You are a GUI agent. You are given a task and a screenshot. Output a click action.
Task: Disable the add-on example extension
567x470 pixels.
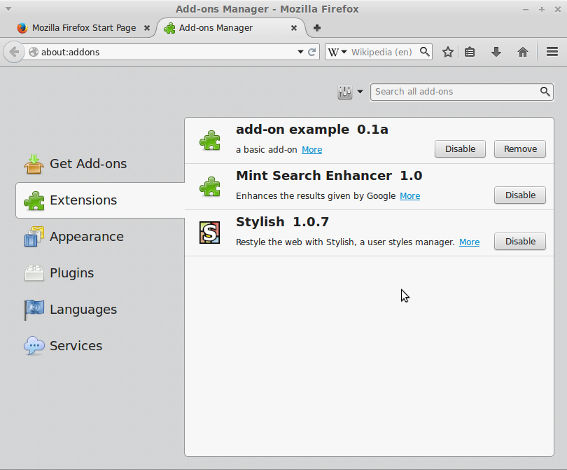coord(460,149)
